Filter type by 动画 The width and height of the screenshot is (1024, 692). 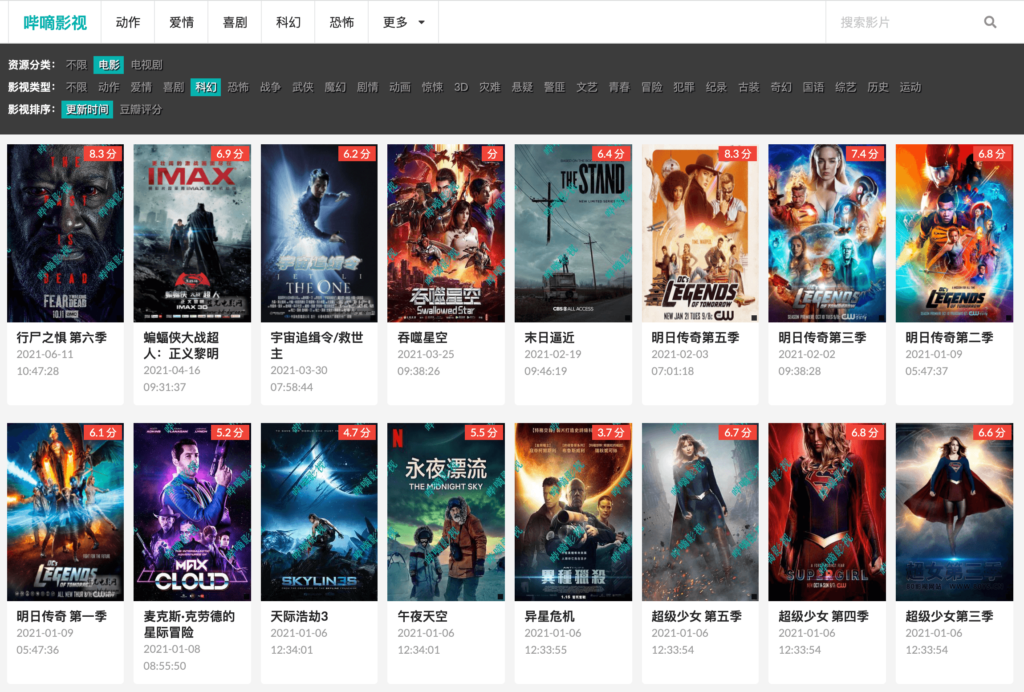[400, 87]
